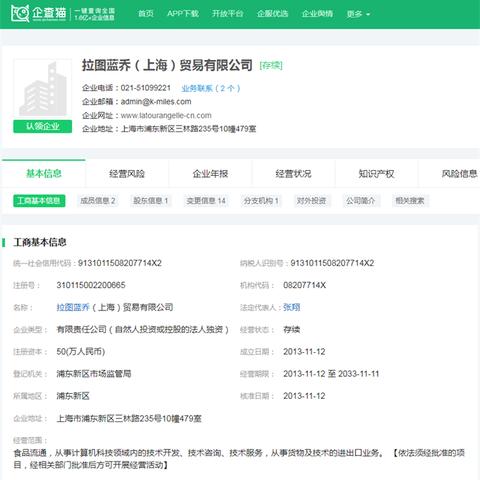
Task: Click registered capital 50(万人民币)
Action: point(81,352)
